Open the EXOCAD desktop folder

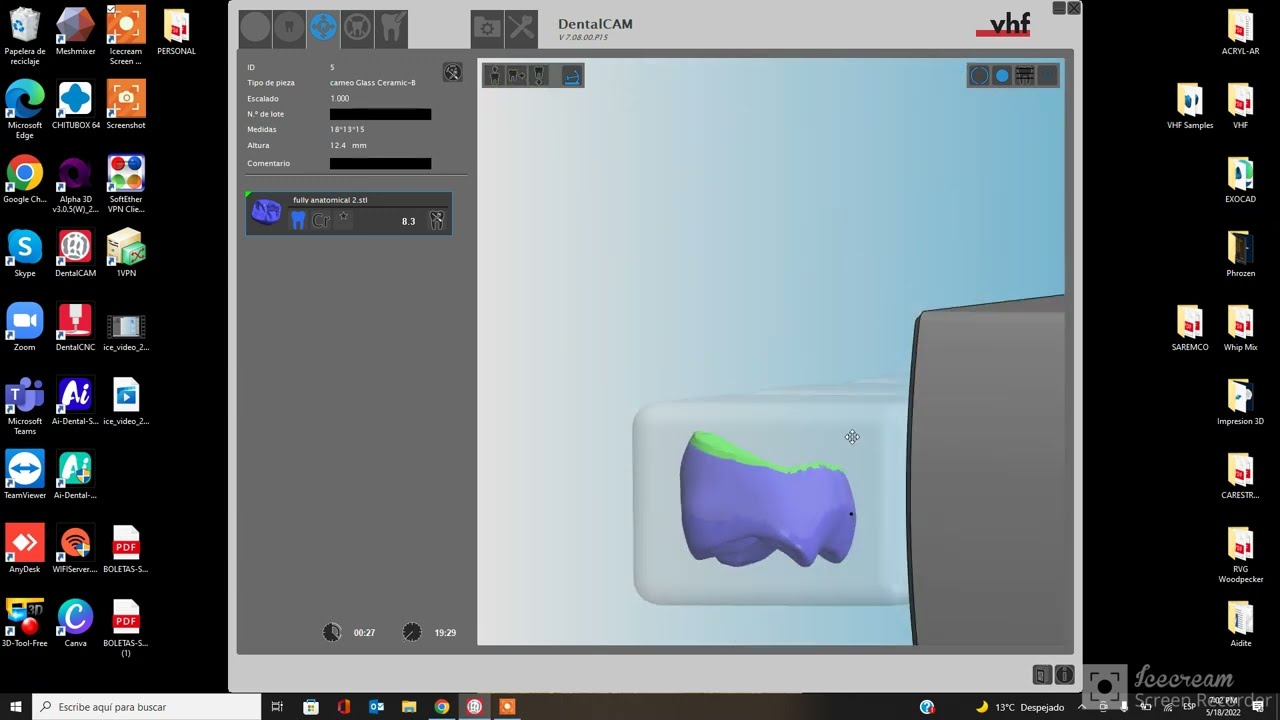tap(1240, 180)
